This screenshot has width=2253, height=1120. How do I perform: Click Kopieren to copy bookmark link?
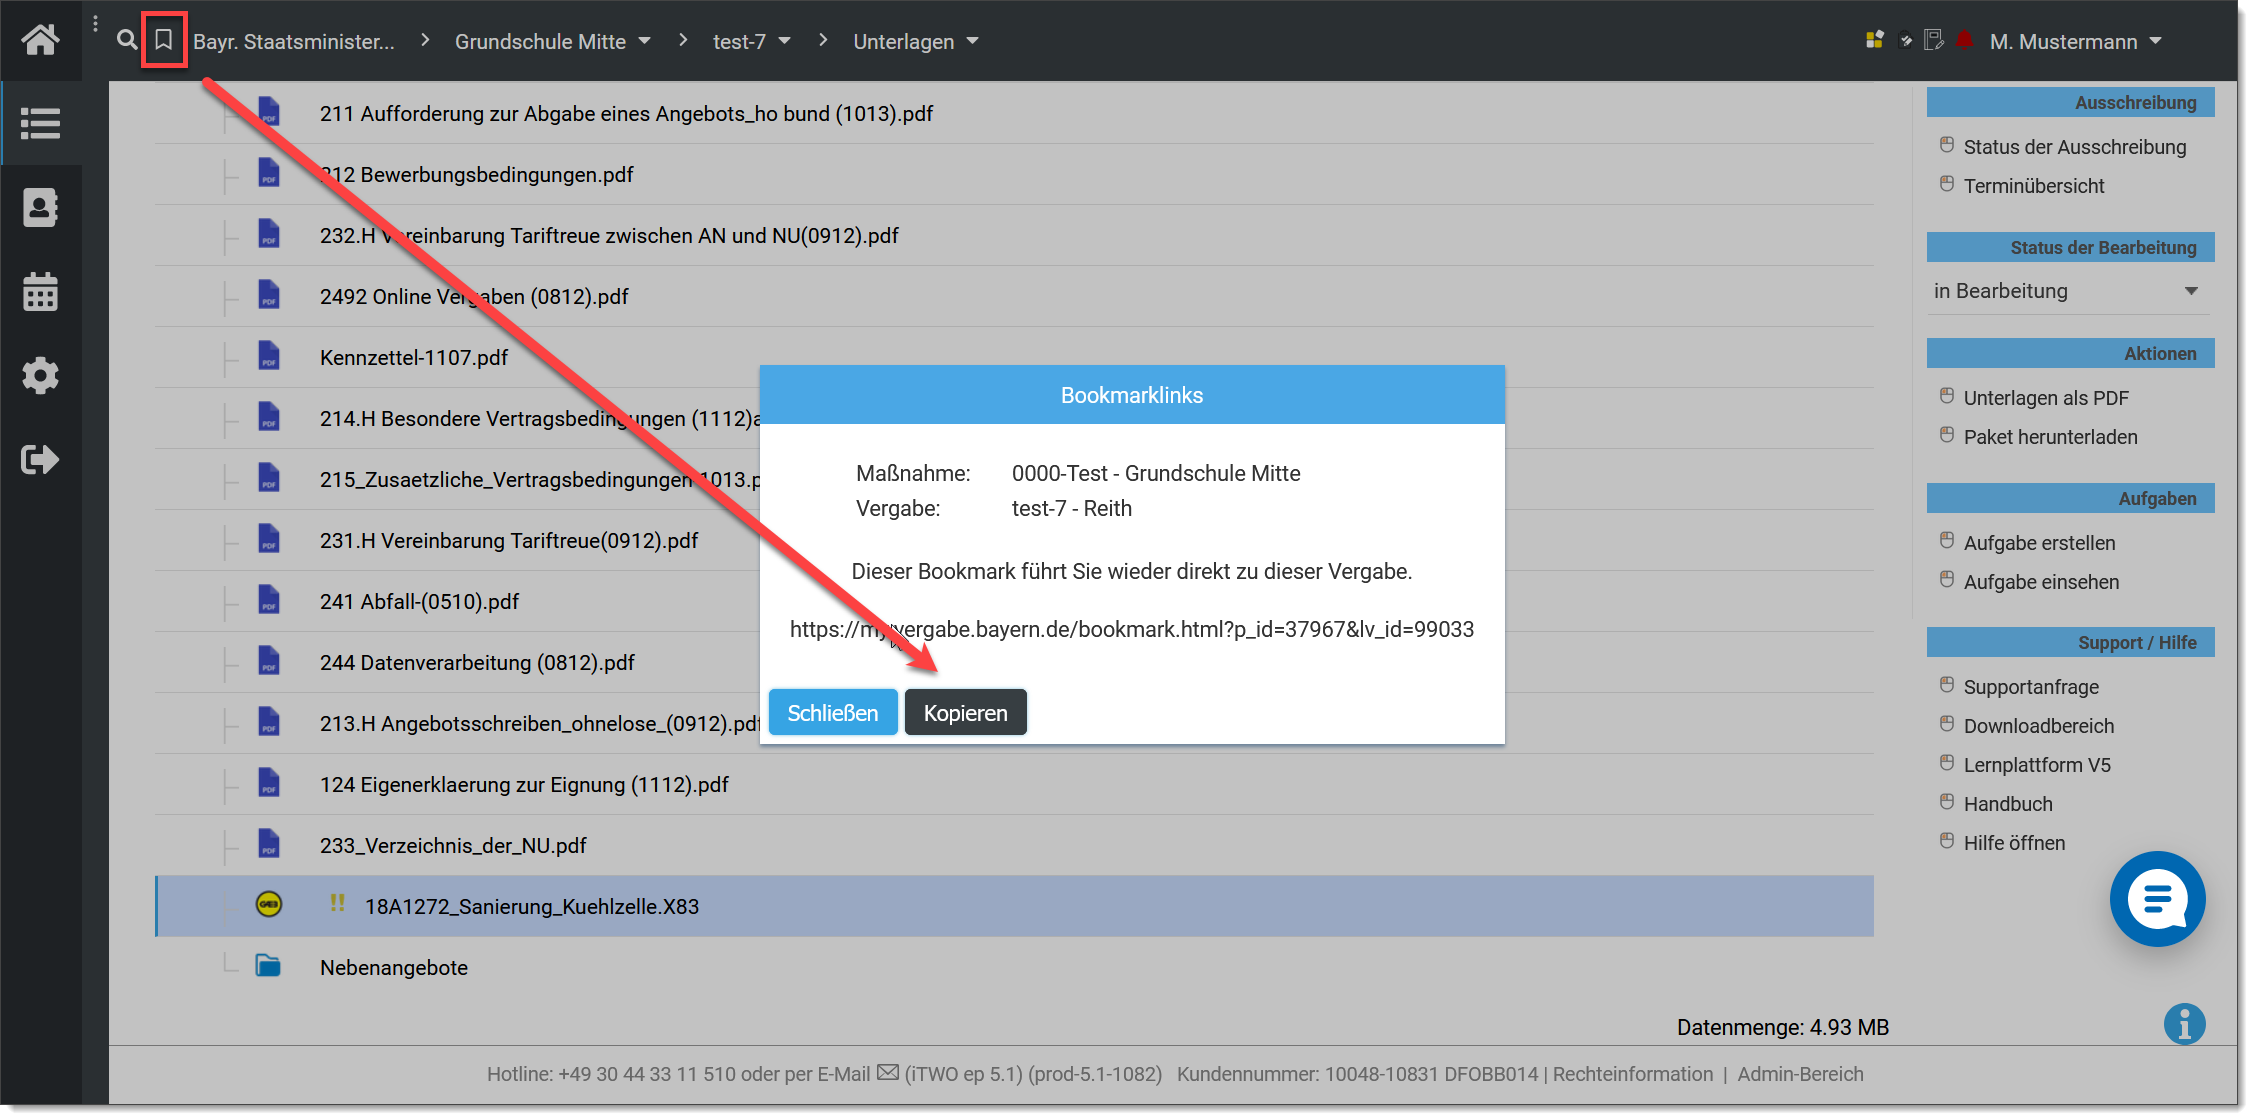(965, 712)
